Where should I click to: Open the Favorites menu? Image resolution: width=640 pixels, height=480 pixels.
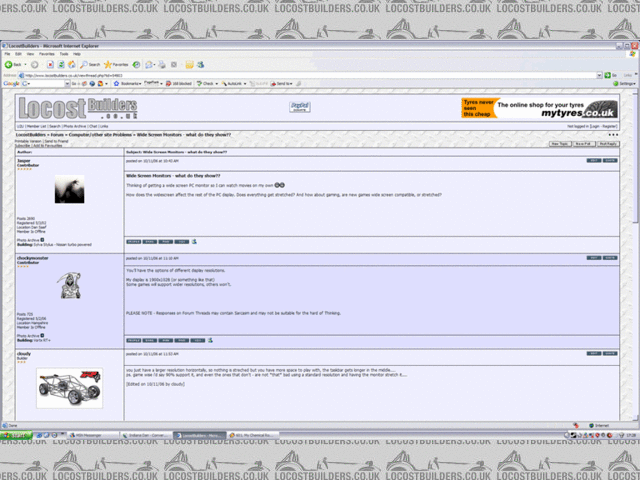[47, 54]
